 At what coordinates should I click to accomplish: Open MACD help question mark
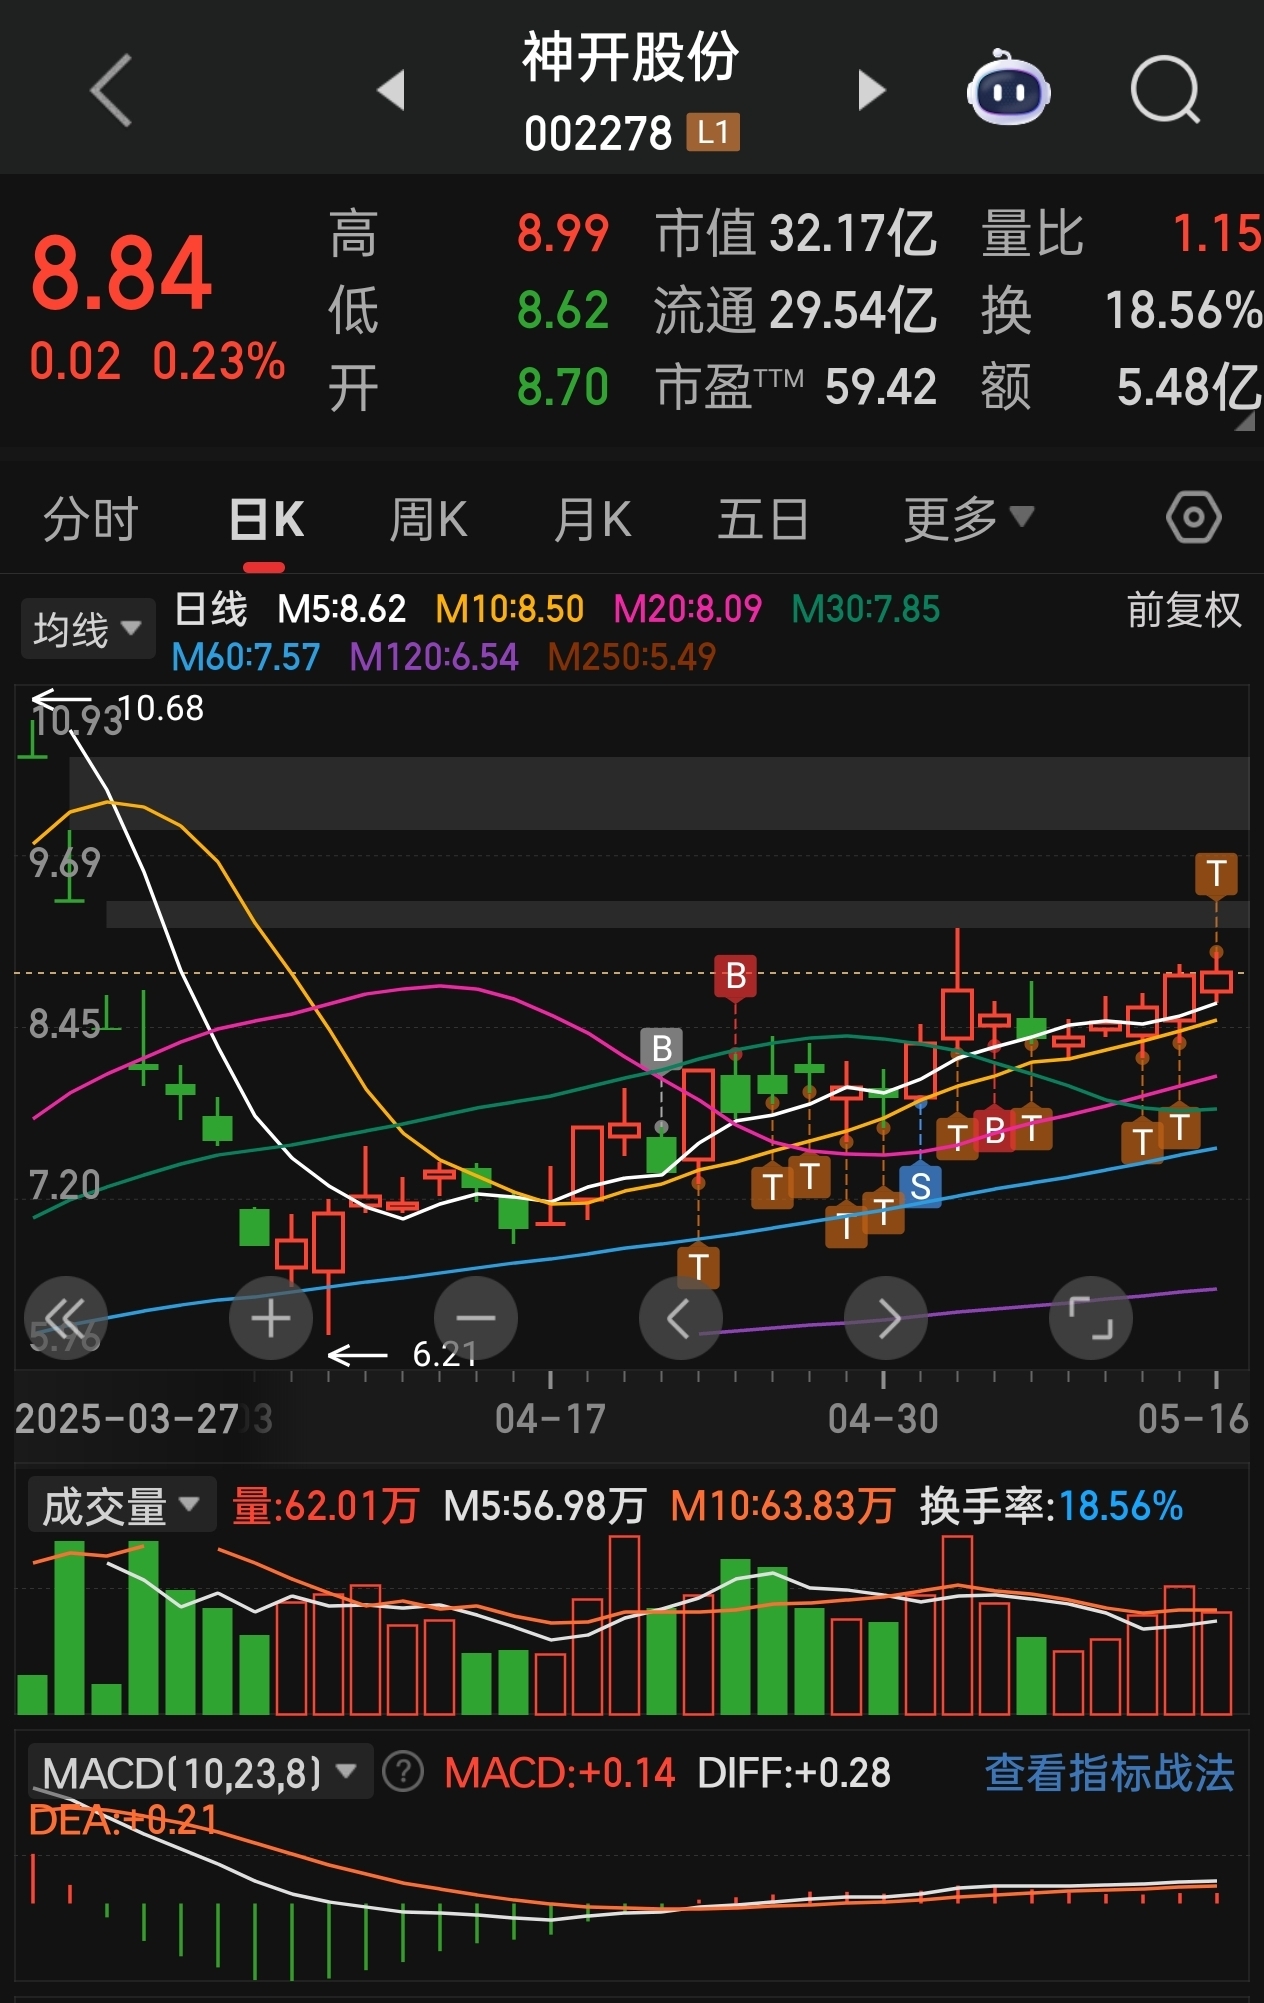coord(403,1773)
